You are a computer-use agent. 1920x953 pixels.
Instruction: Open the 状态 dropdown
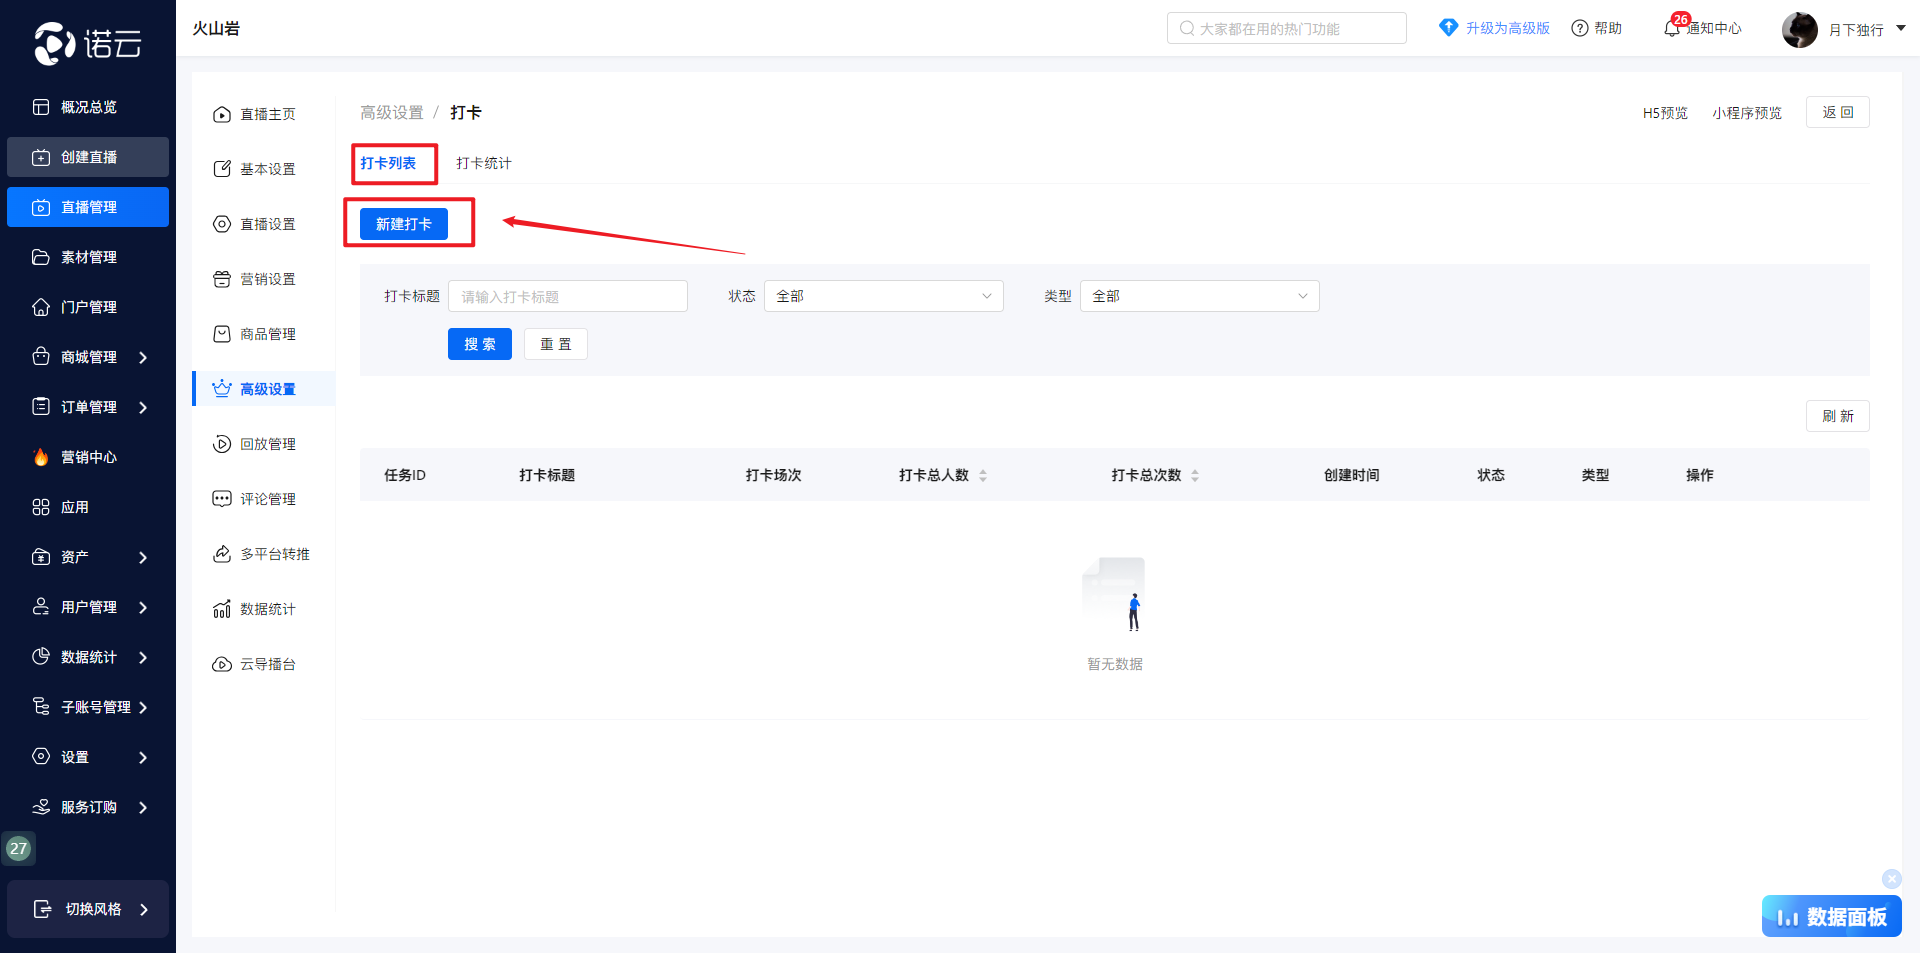[x=883, y=296]
